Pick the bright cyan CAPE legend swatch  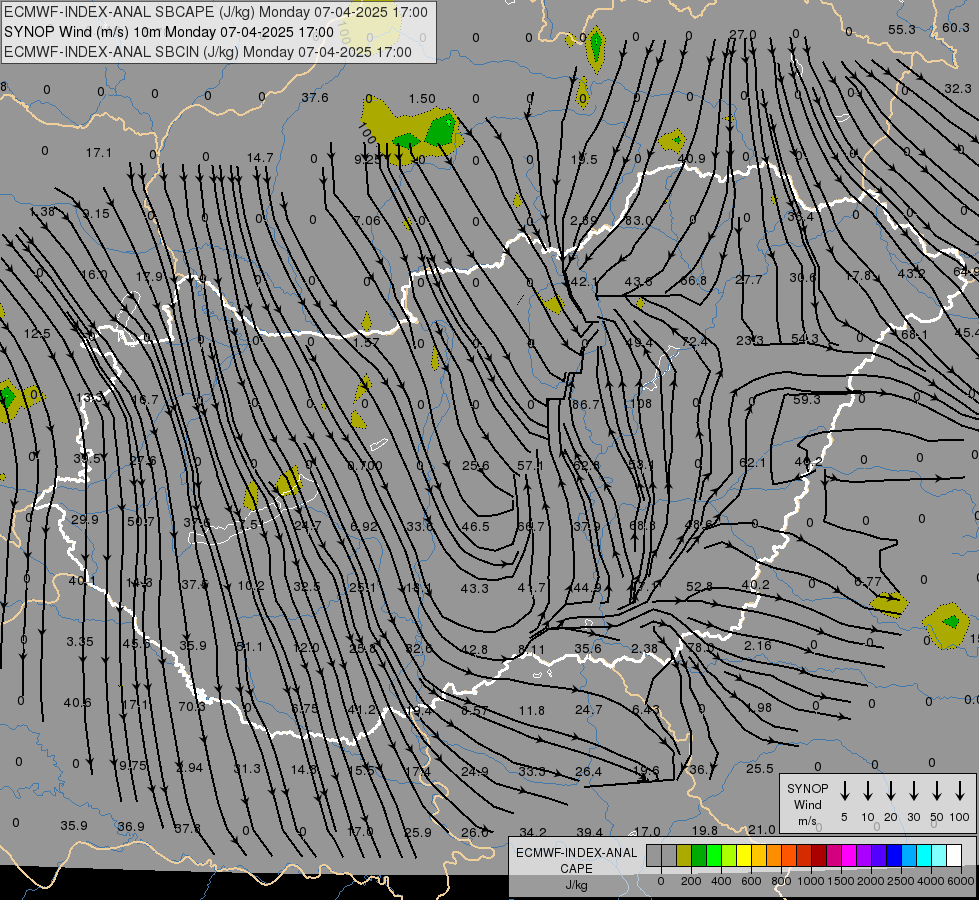point(923,856)
